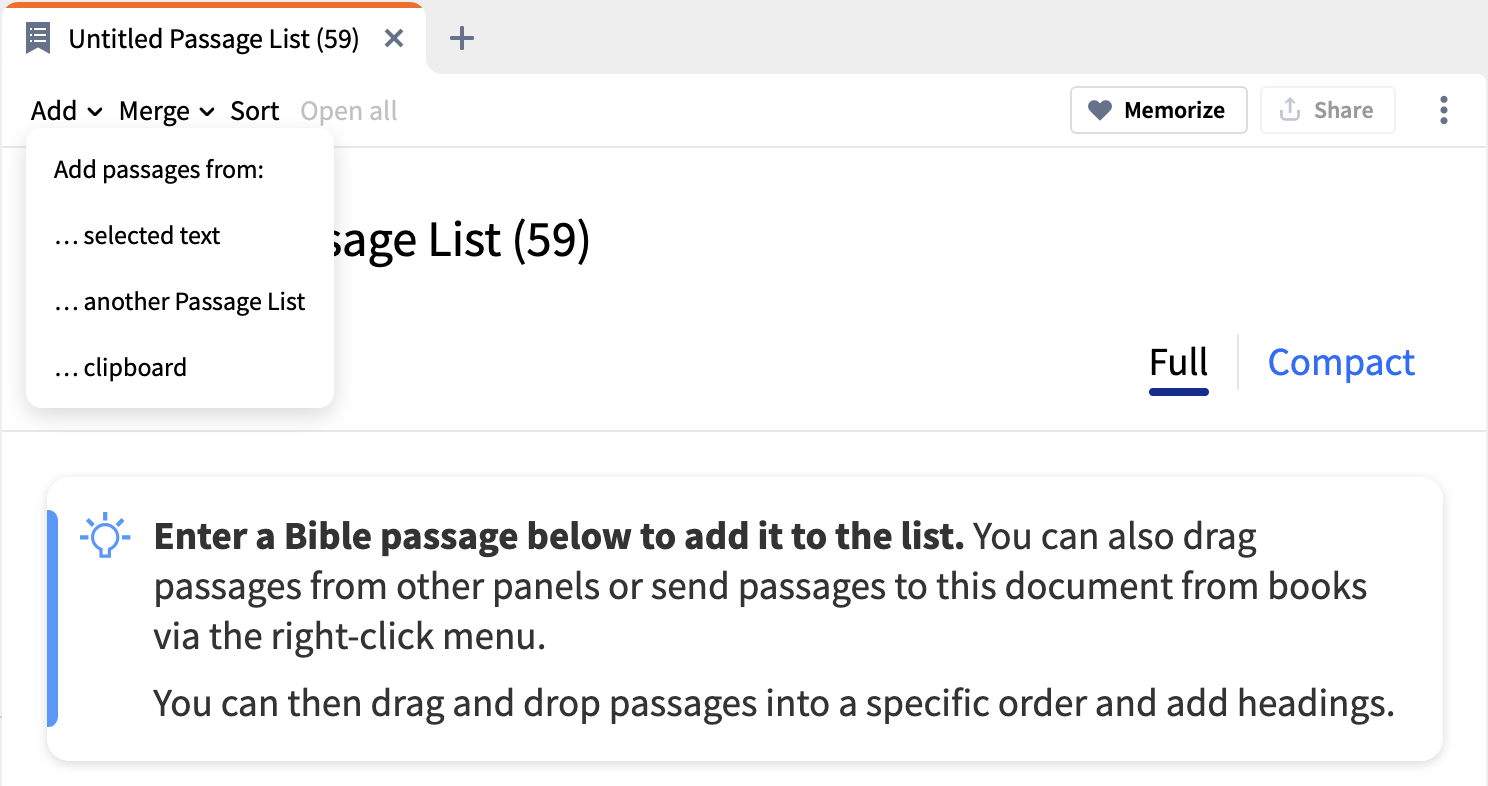Add passages from selected text
Viewport: 1488px width, 786px height.
(137, 236)
